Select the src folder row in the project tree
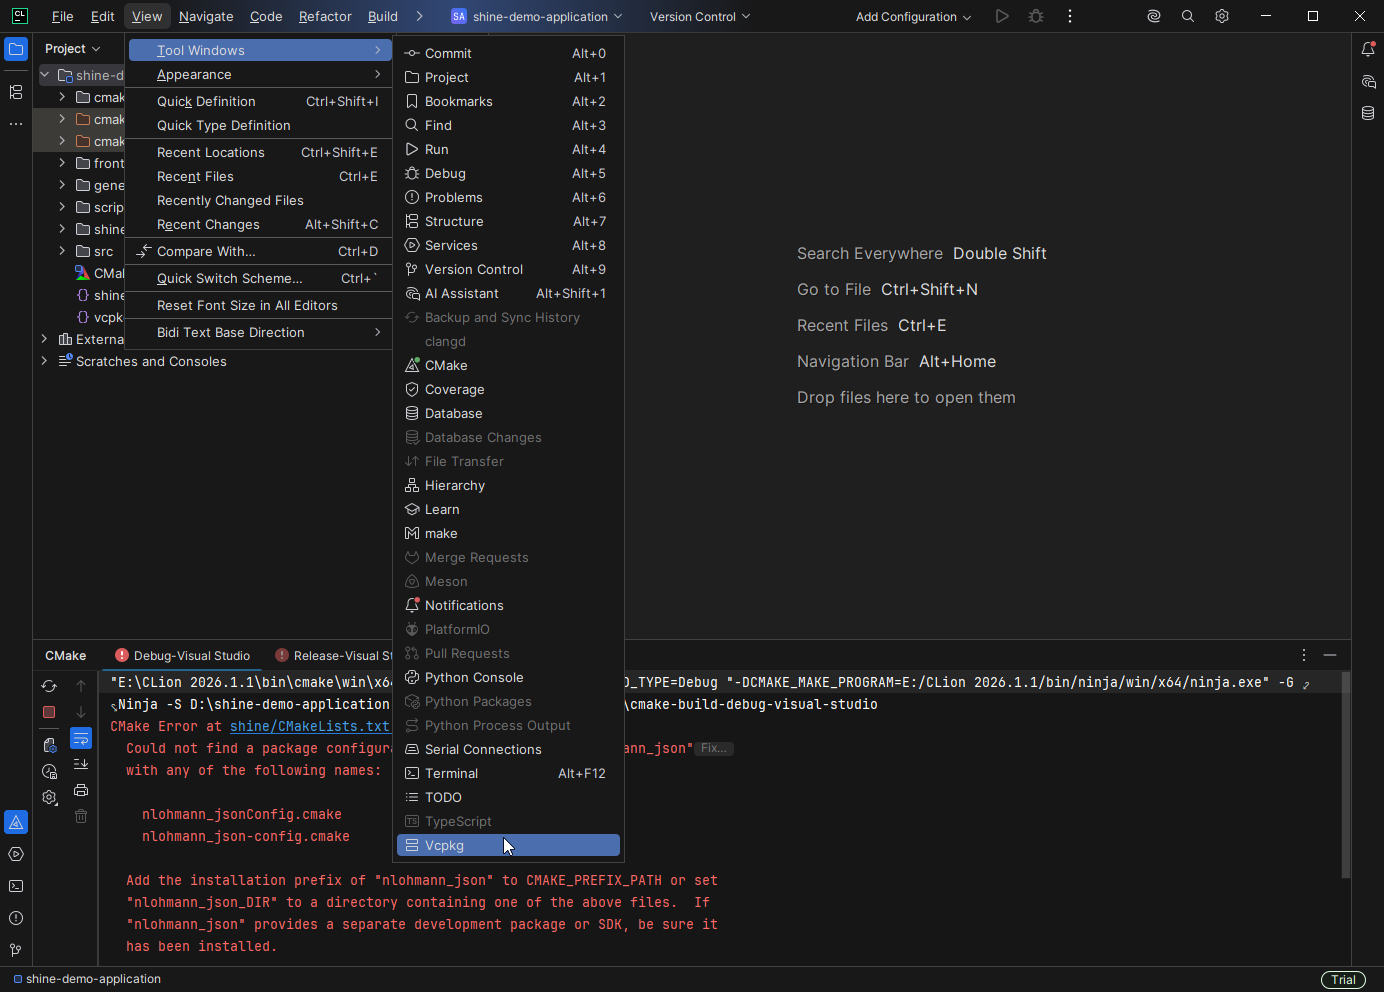Screen dimensions: 1384x992 [x=79, y=251]
